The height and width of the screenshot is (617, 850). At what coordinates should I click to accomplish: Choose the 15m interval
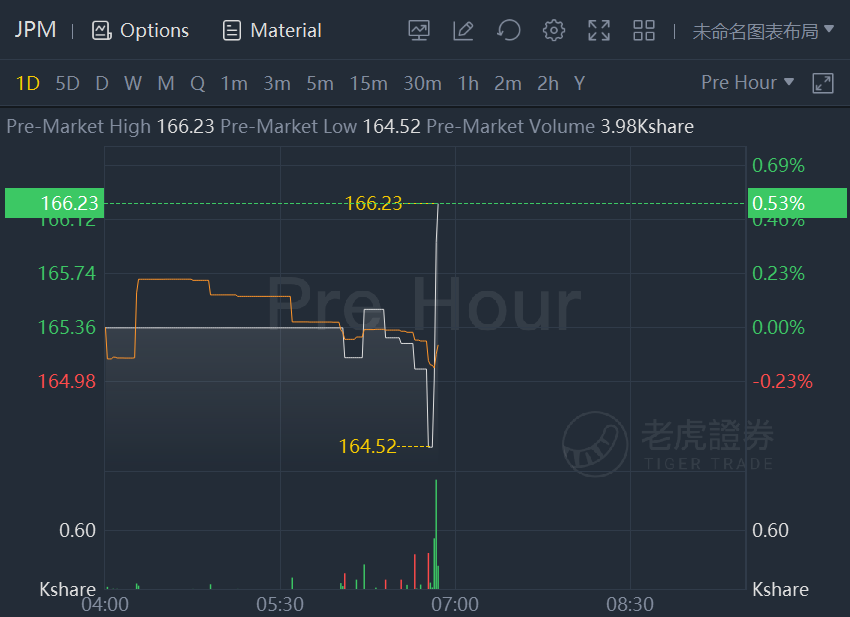(x=369, y=83)
